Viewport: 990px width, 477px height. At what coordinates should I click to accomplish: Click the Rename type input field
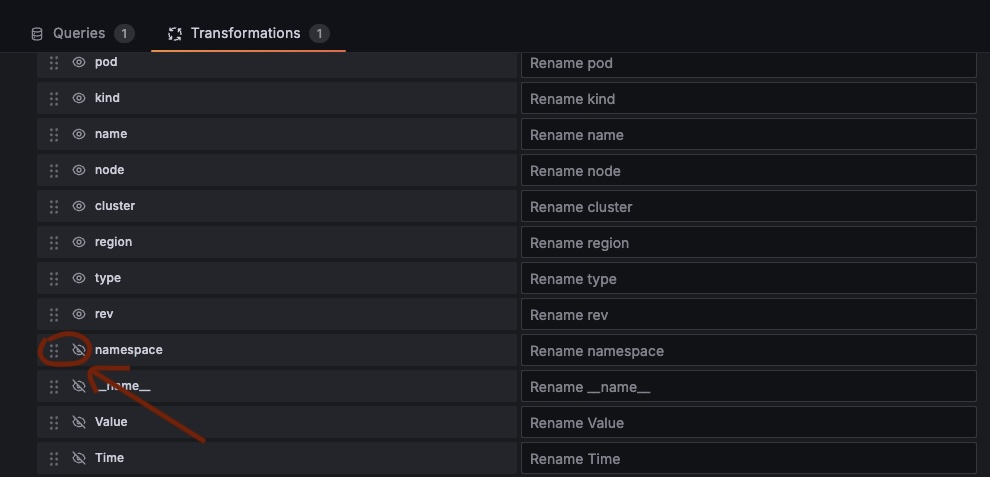coord(748,279)
